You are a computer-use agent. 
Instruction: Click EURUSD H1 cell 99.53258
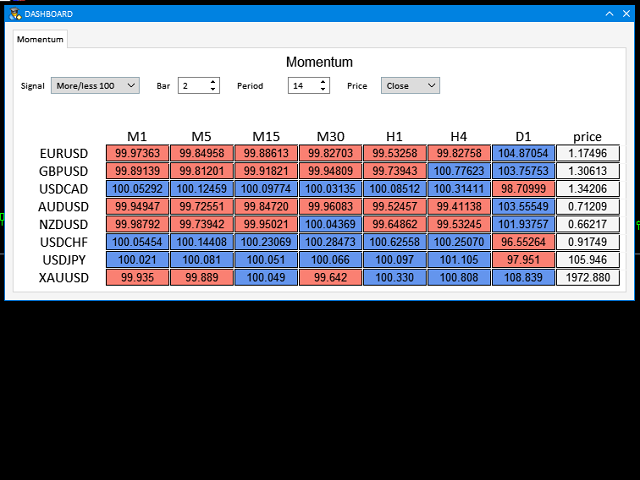point(395,153)
